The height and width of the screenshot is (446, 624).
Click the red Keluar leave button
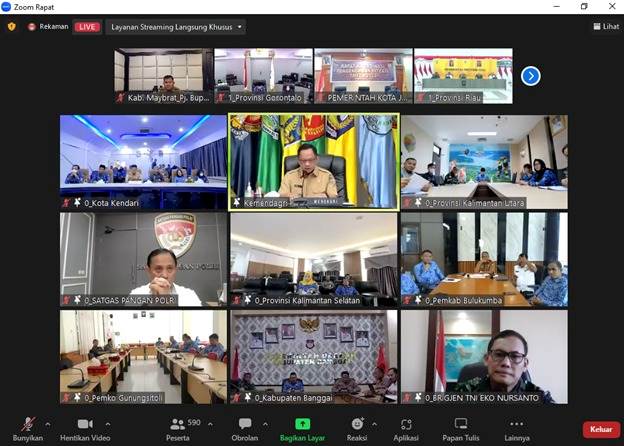tap(598, 429)
